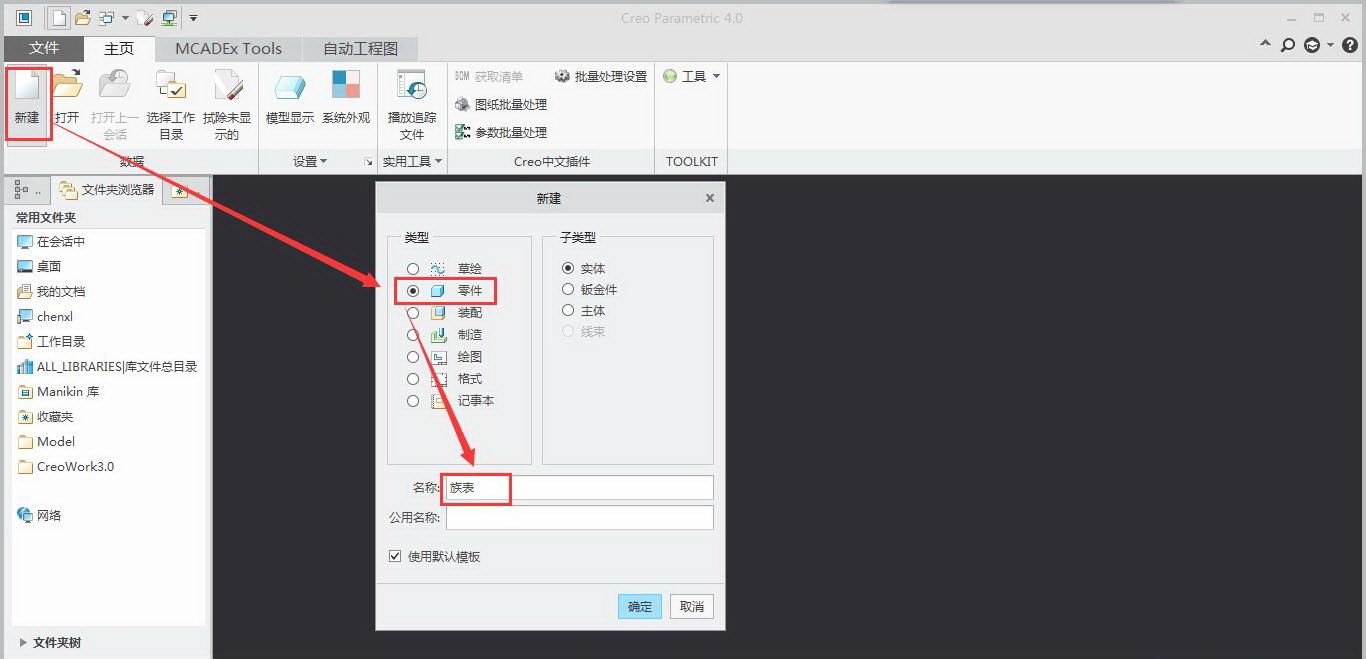Open the quick access toolbar customize arrow
This screenshot has width=1366, height=659.
point(193,18)
